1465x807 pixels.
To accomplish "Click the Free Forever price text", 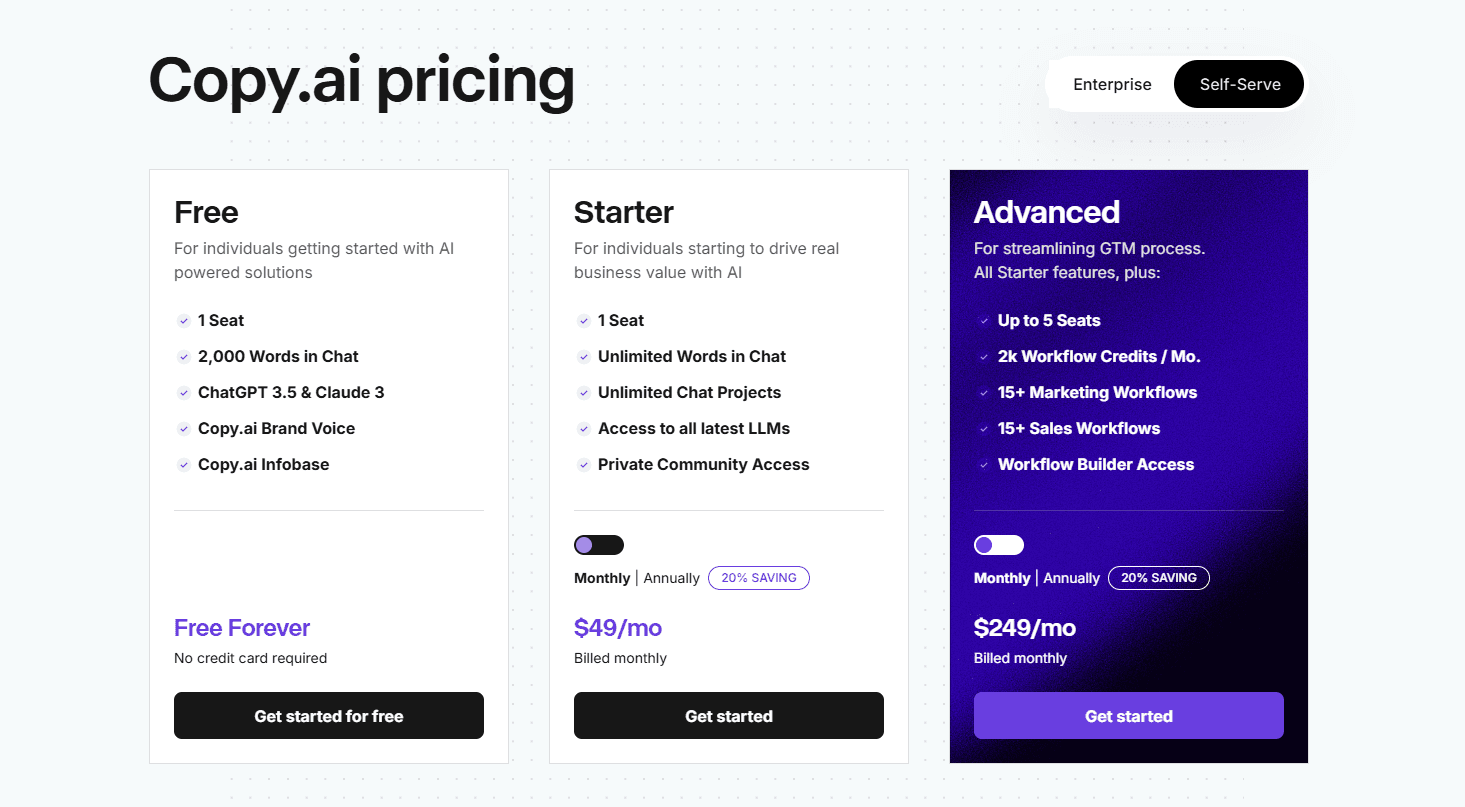I will click(242, 628).
